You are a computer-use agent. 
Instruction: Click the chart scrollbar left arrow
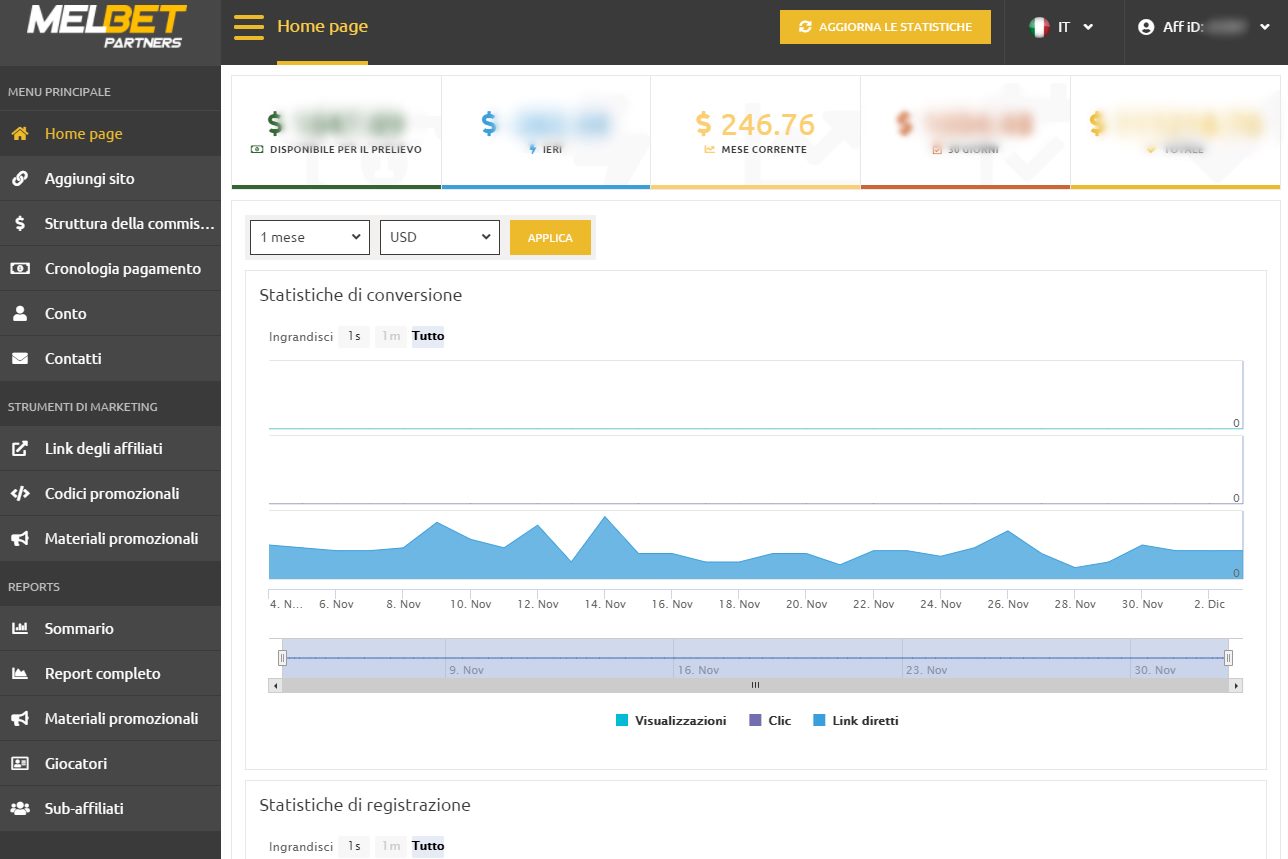tap(275, 685)
